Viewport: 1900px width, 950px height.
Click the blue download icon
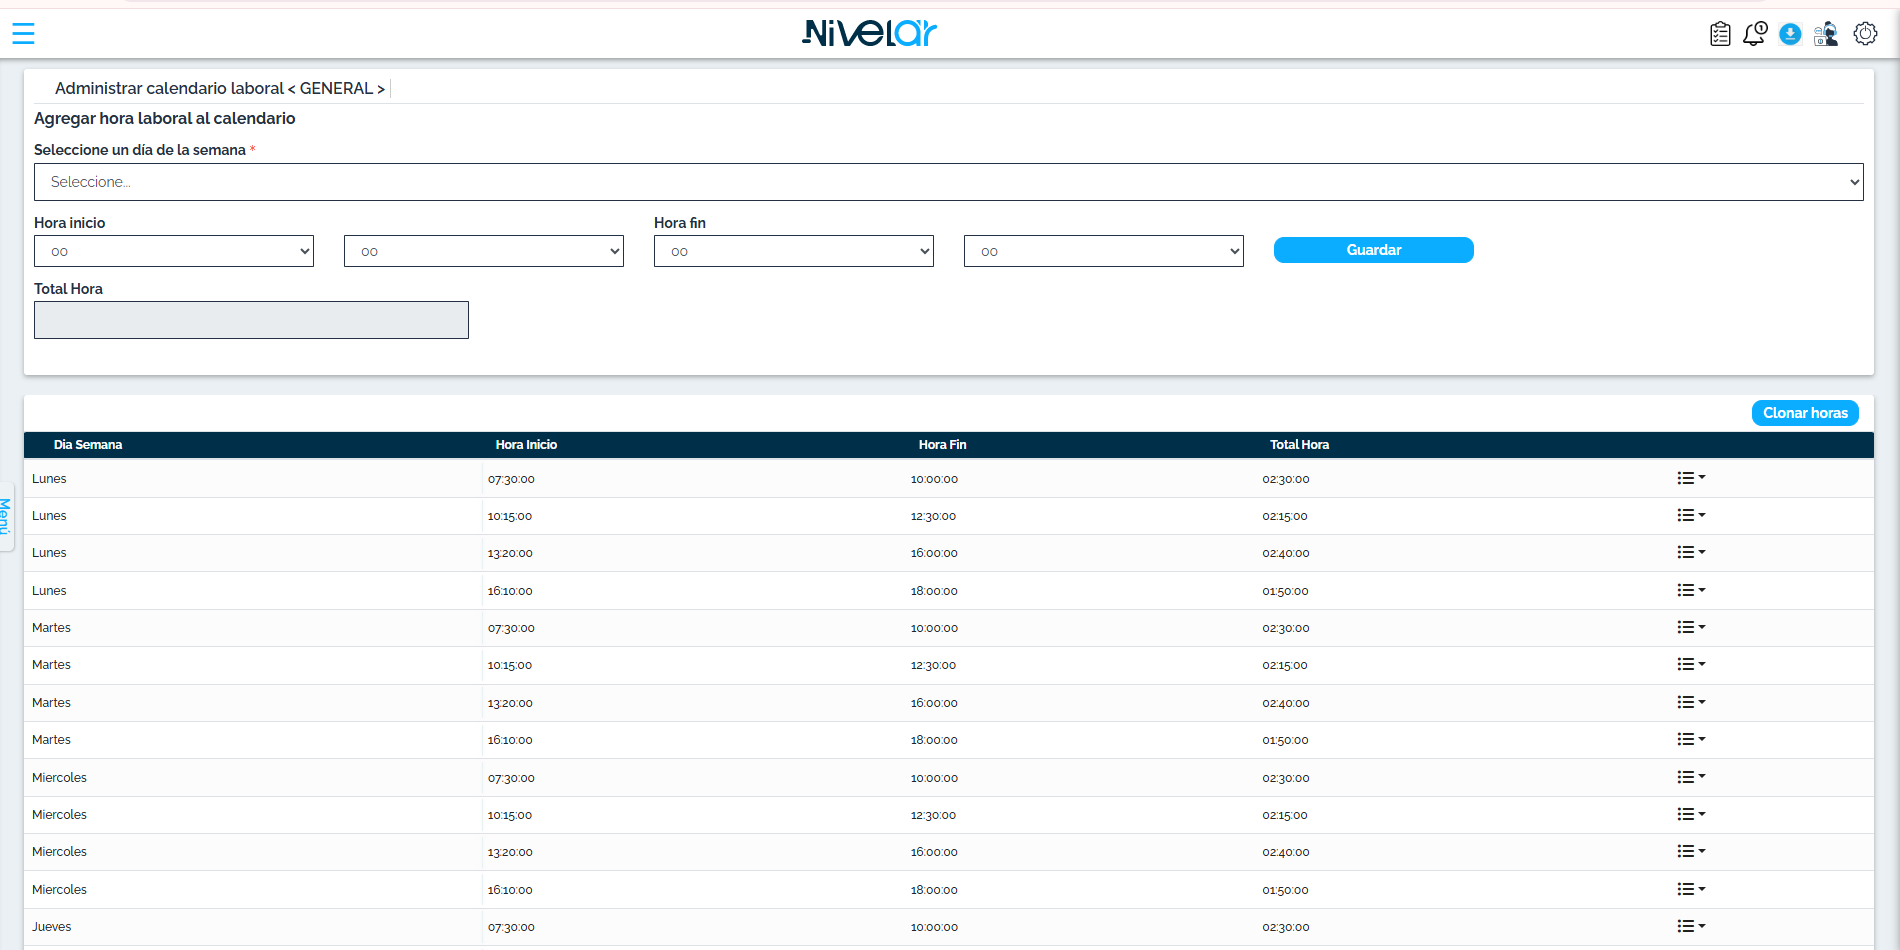coord(1791,35)
